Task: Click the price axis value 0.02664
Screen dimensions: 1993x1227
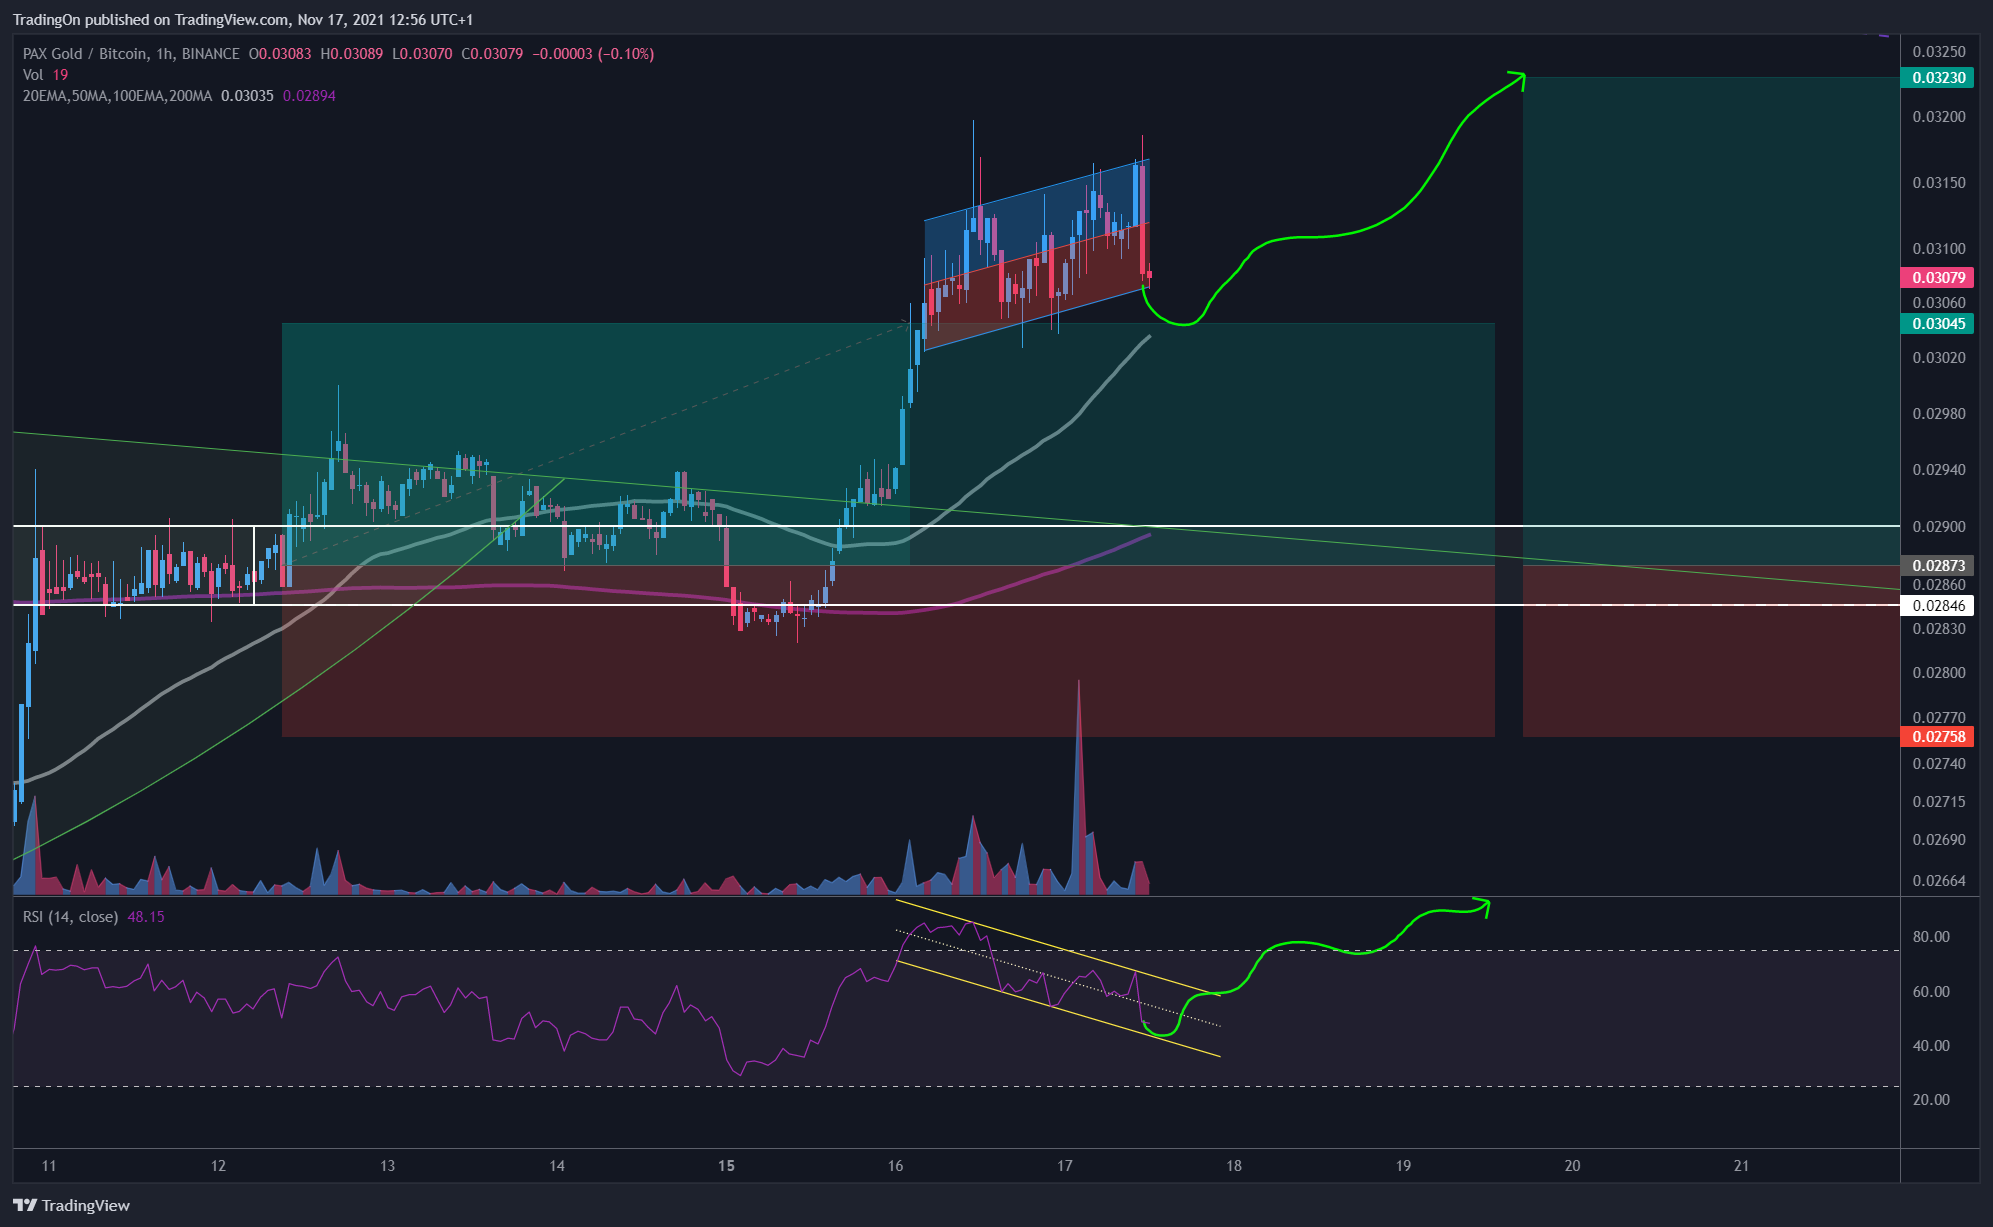Action: (x=1938, y=881)
